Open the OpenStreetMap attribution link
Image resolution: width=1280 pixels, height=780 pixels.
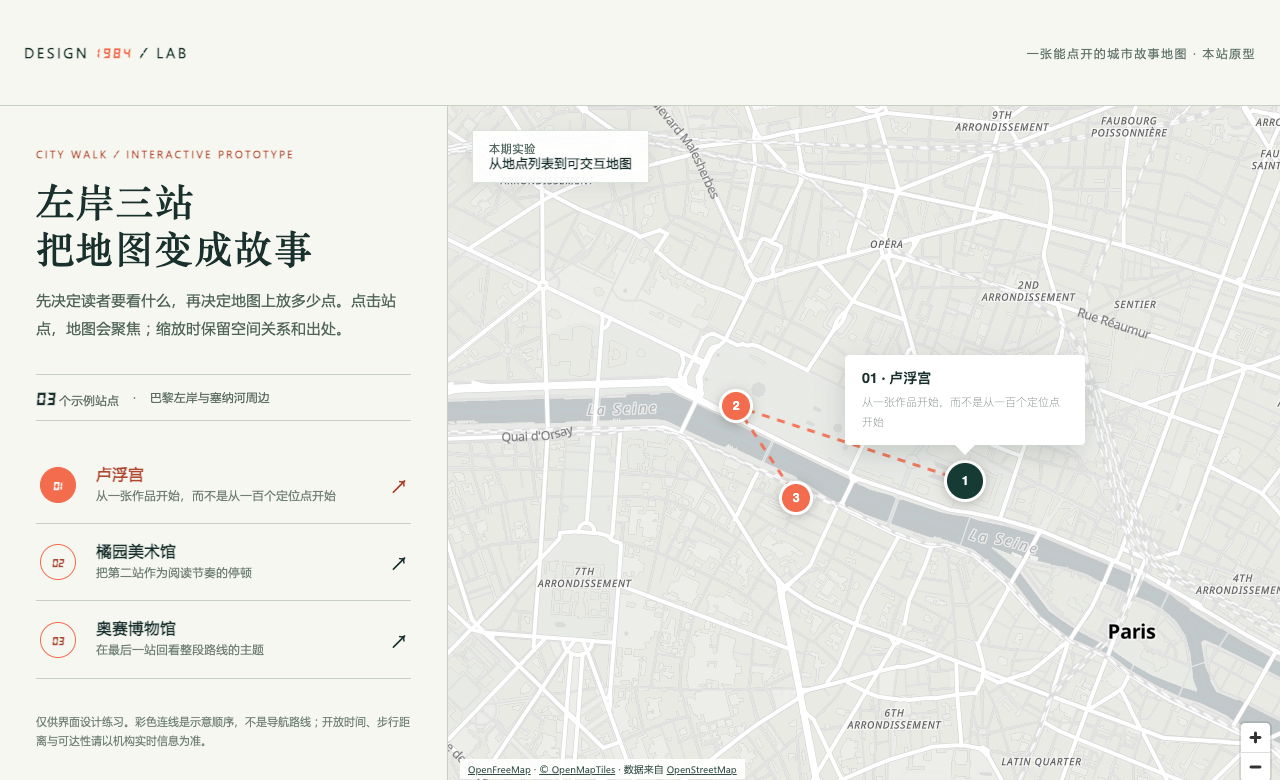pos(701,770)
